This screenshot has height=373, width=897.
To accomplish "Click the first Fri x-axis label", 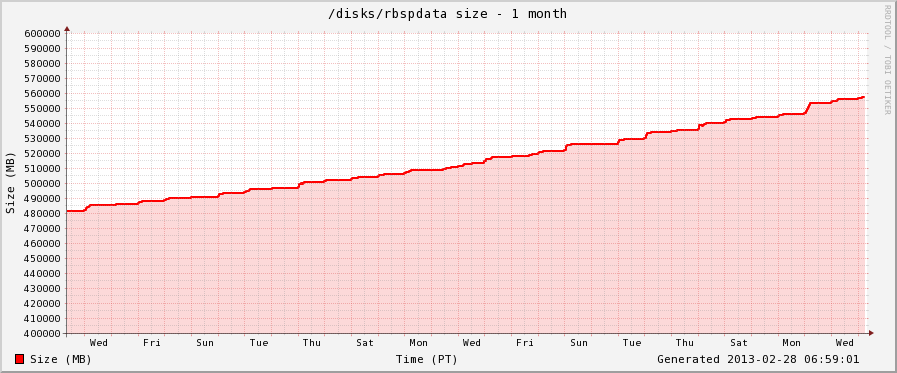I will (x=152, y=343).
